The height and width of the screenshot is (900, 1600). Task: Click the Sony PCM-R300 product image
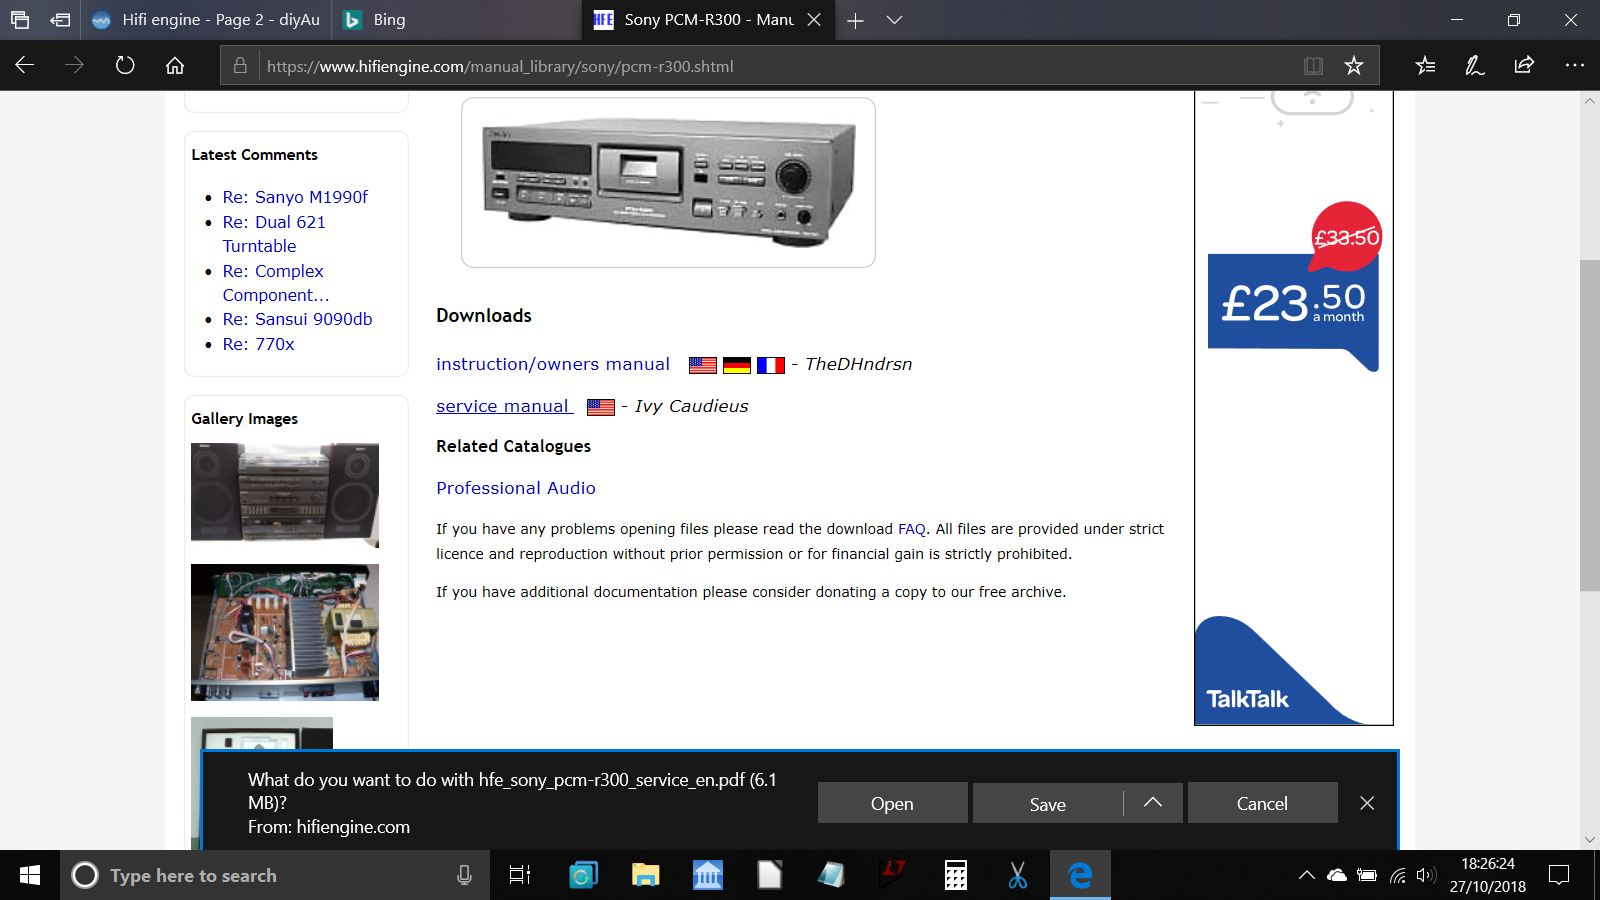coord(668,182)
